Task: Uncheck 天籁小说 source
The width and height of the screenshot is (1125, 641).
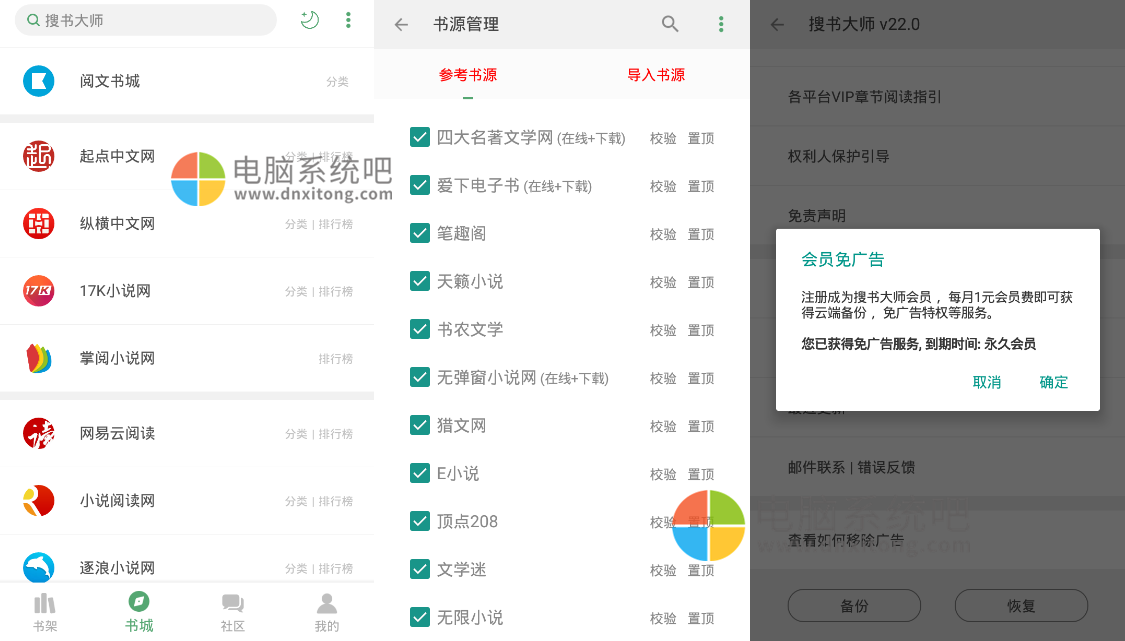Action: click(x=420, y=281)
